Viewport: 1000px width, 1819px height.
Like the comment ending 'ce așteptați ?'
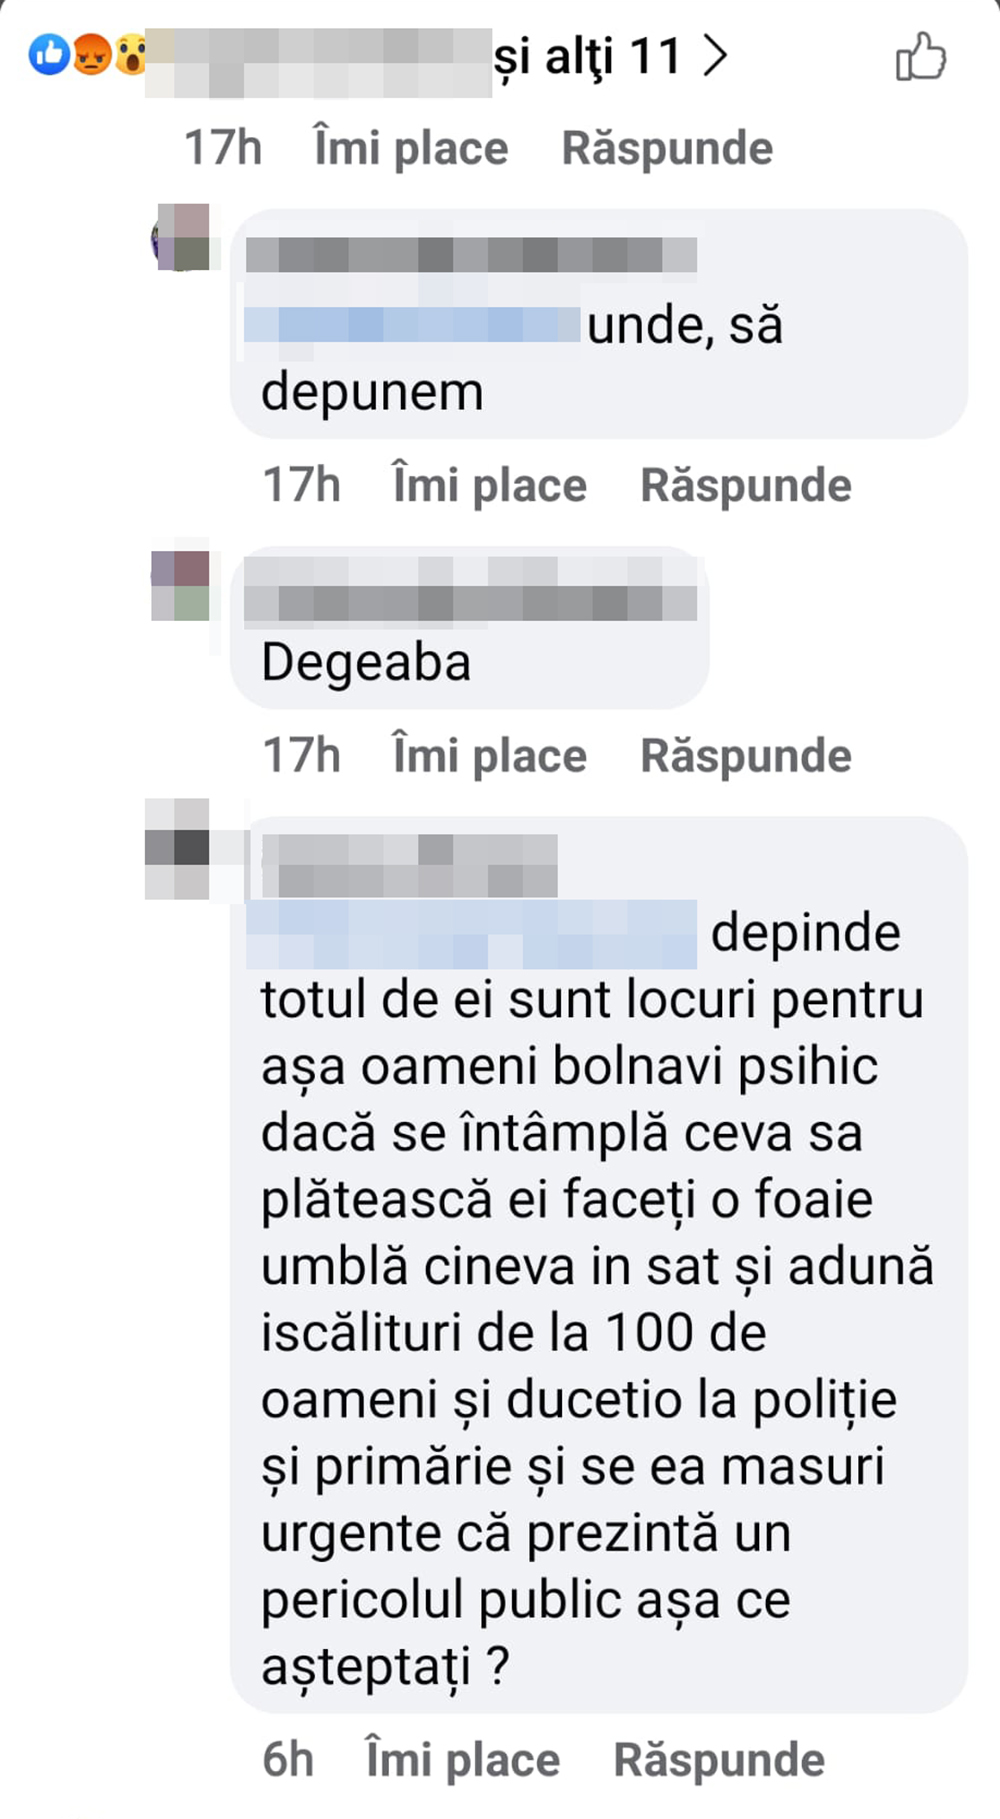click(x=462, y=1759)
